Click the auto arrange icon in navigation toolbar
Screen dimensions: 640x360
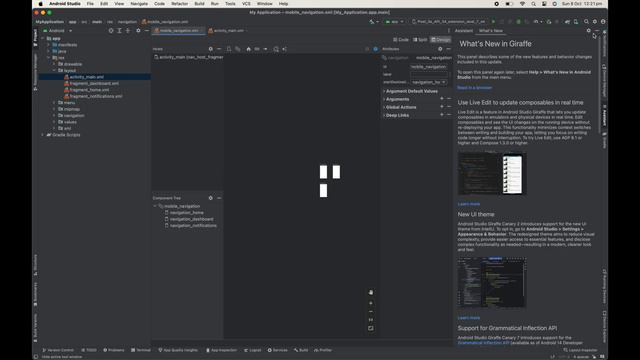(284, 49)
